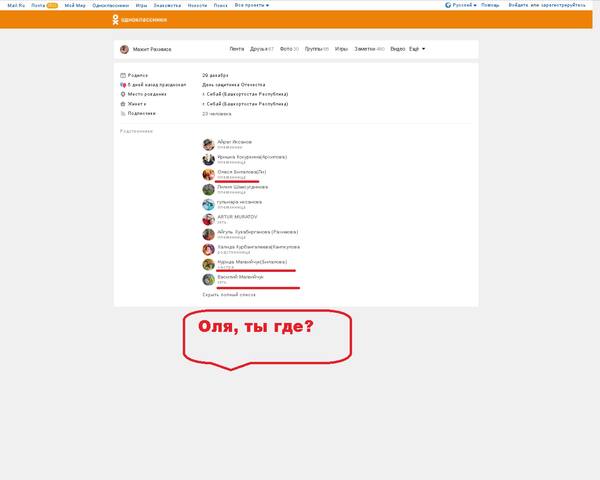Screen dimensions: 600x480
Task: Open the 'Русский' language dropdown
Action: pos(464,5)
